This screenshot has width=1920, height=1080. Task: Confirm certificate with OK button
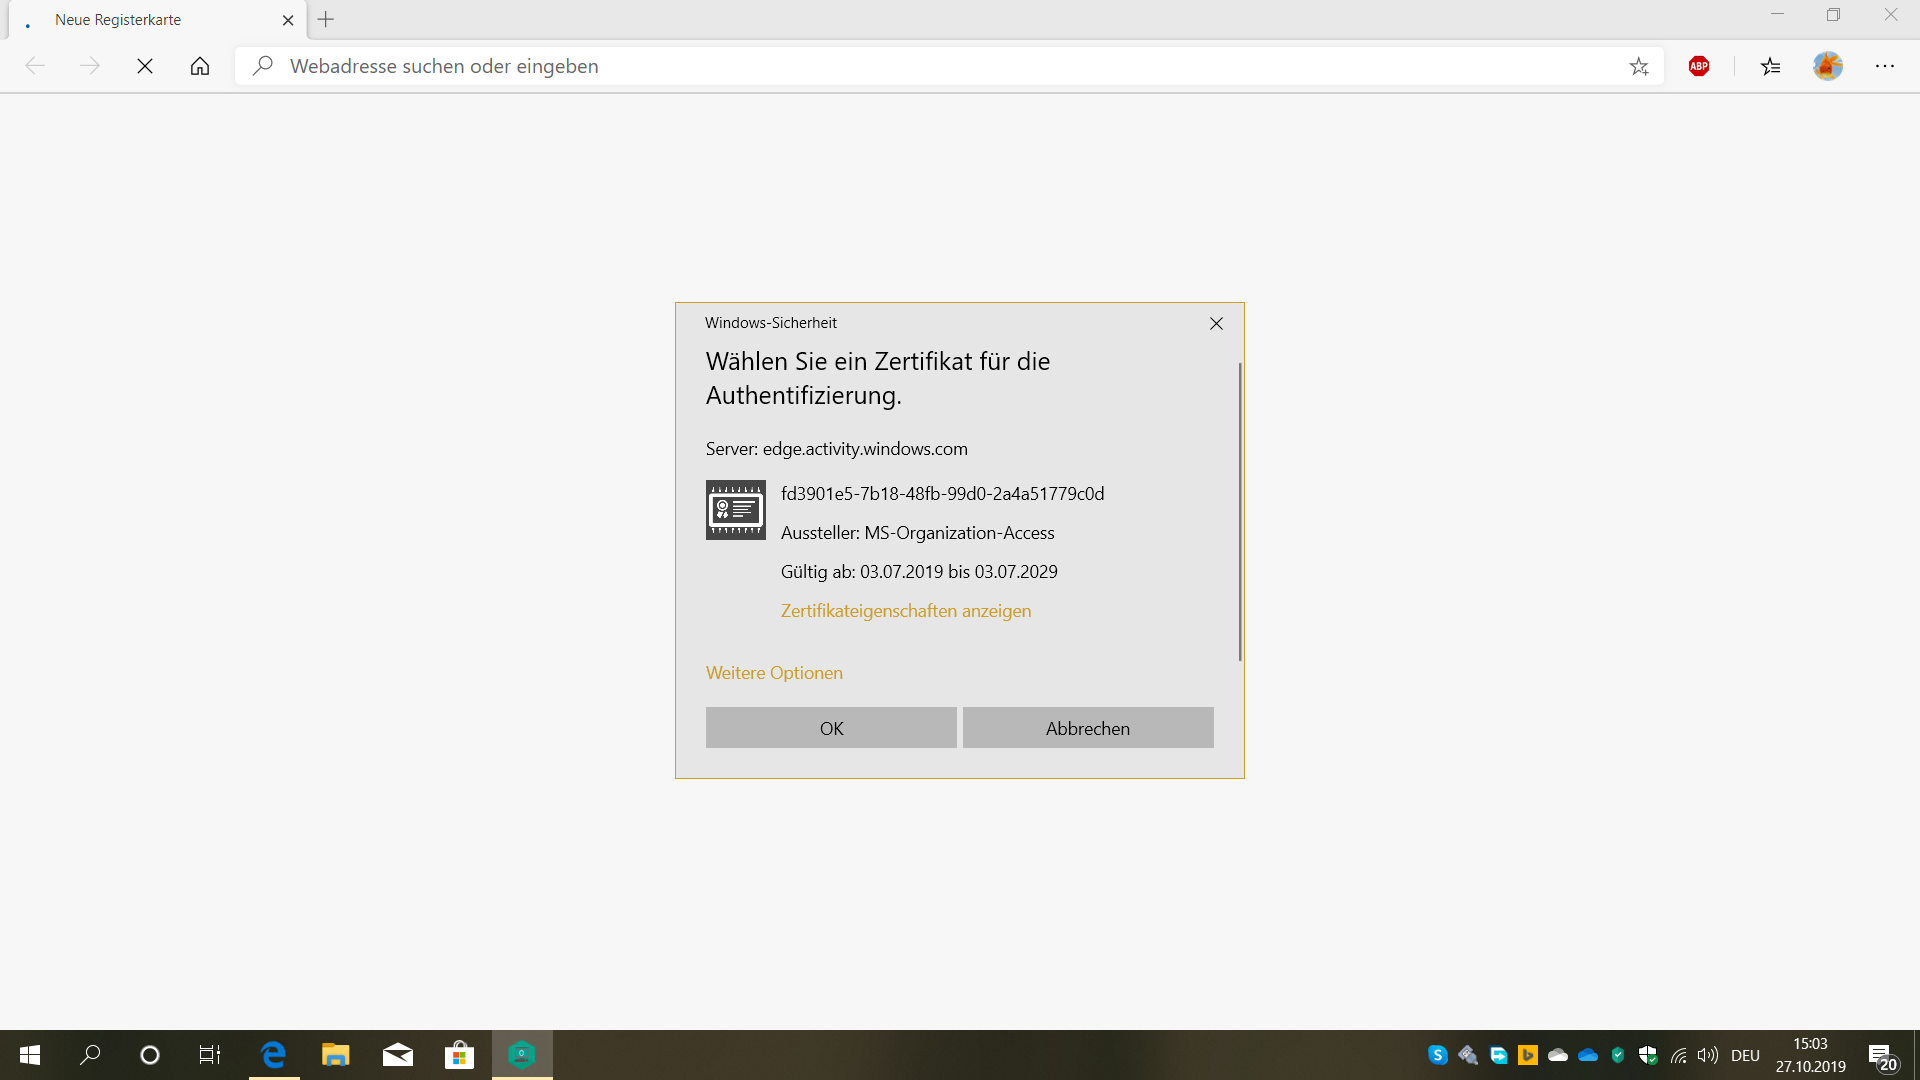click(831, 728)
